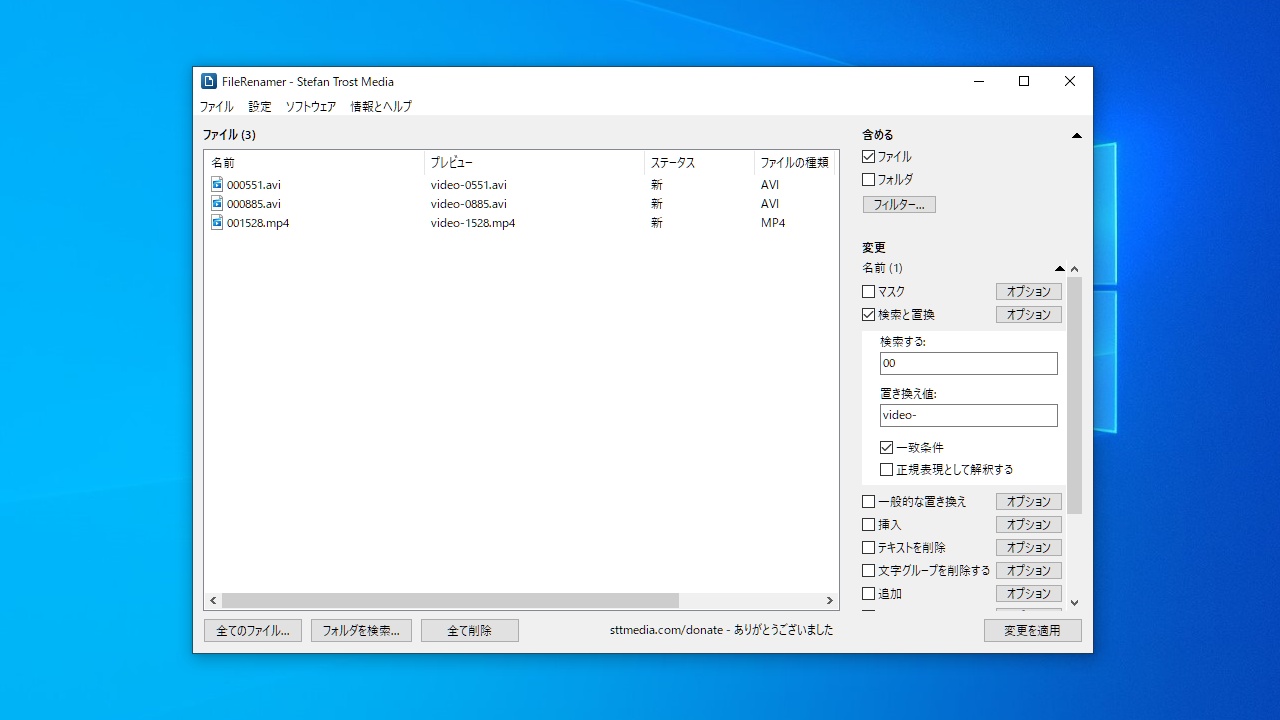The height and width of the screenshot is (720, 1280).
Task: Open オプション for 文字グループを削除する
Action: (x=1029, y=571)
